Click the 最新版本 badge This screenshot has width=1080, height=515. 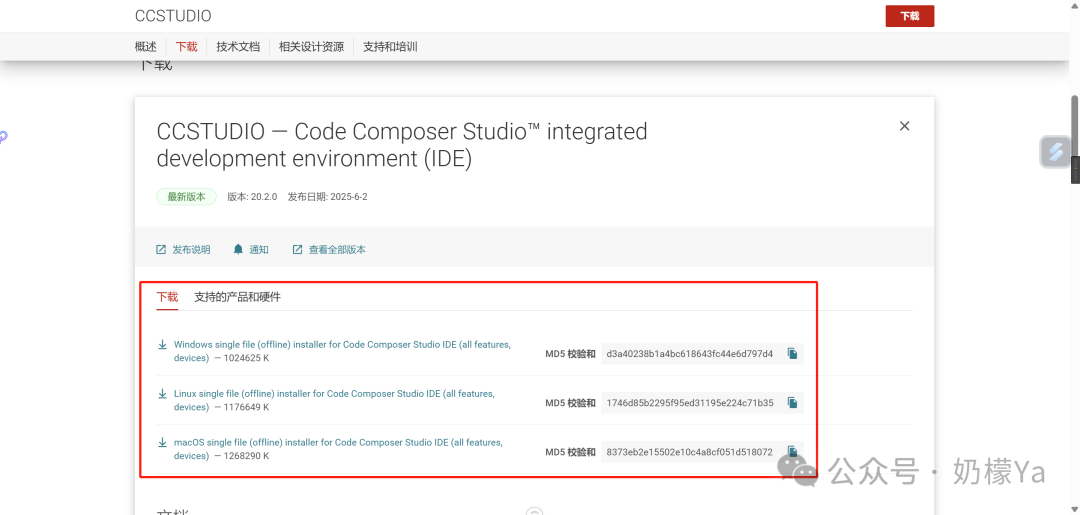tap(187, 196)
